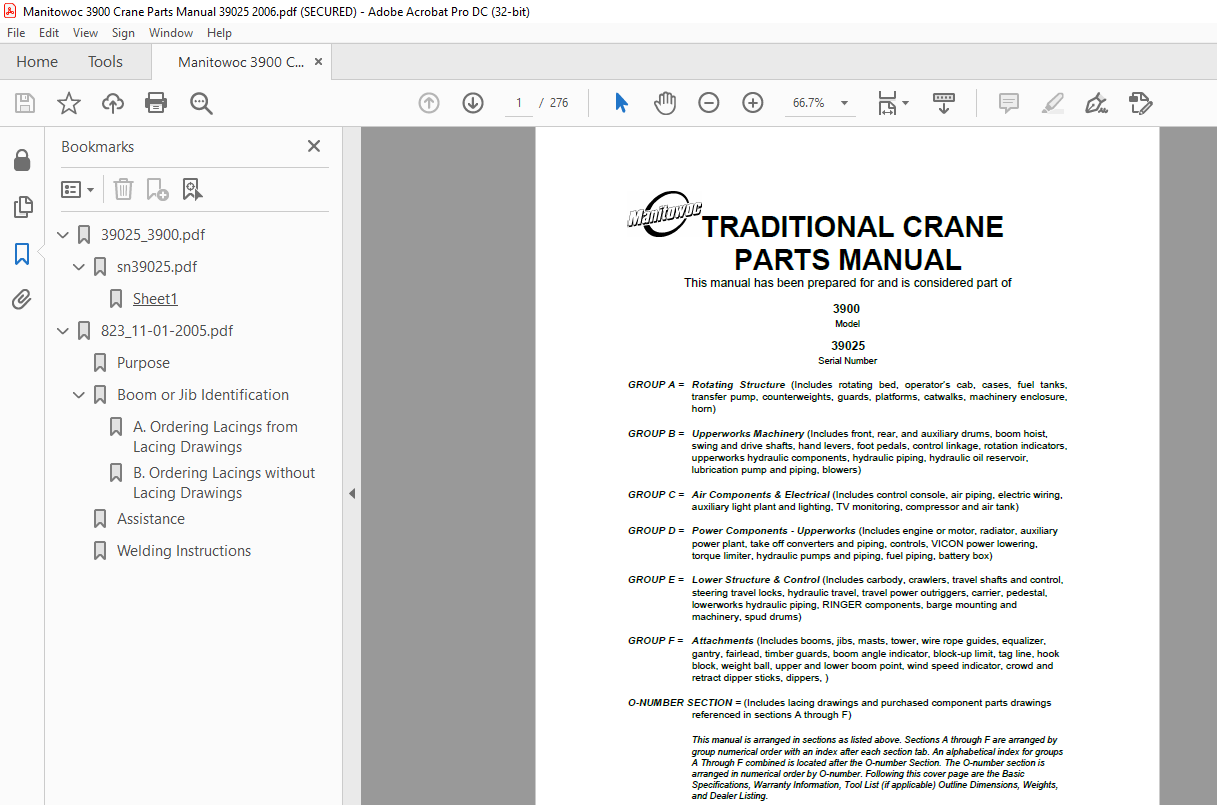Select B. Ordering Lacings without Lacing Drawings
Image resolution: width=1217 pixels, height=805 pixels.
[224, 483]
